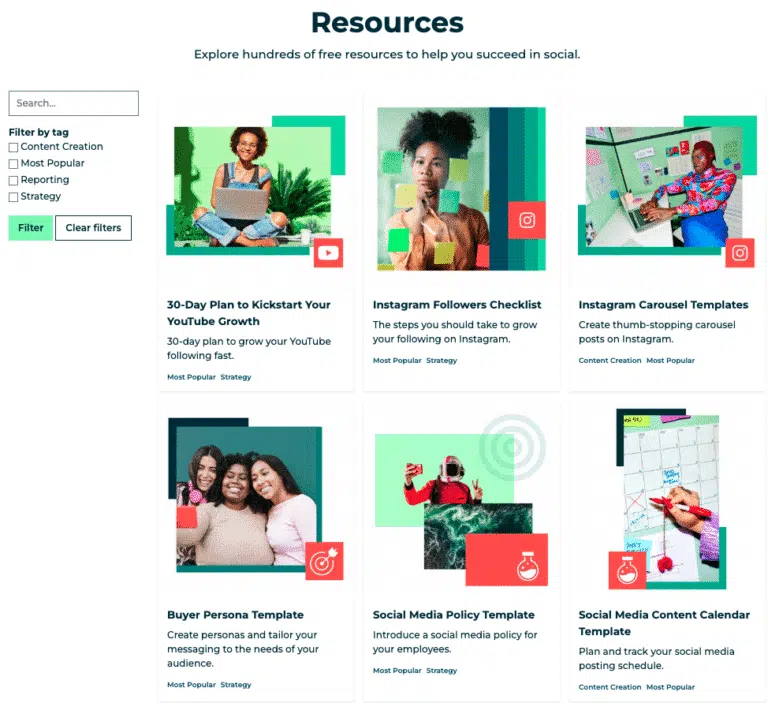Click the Buyer Persona Template heading

(x=235, y=615)
